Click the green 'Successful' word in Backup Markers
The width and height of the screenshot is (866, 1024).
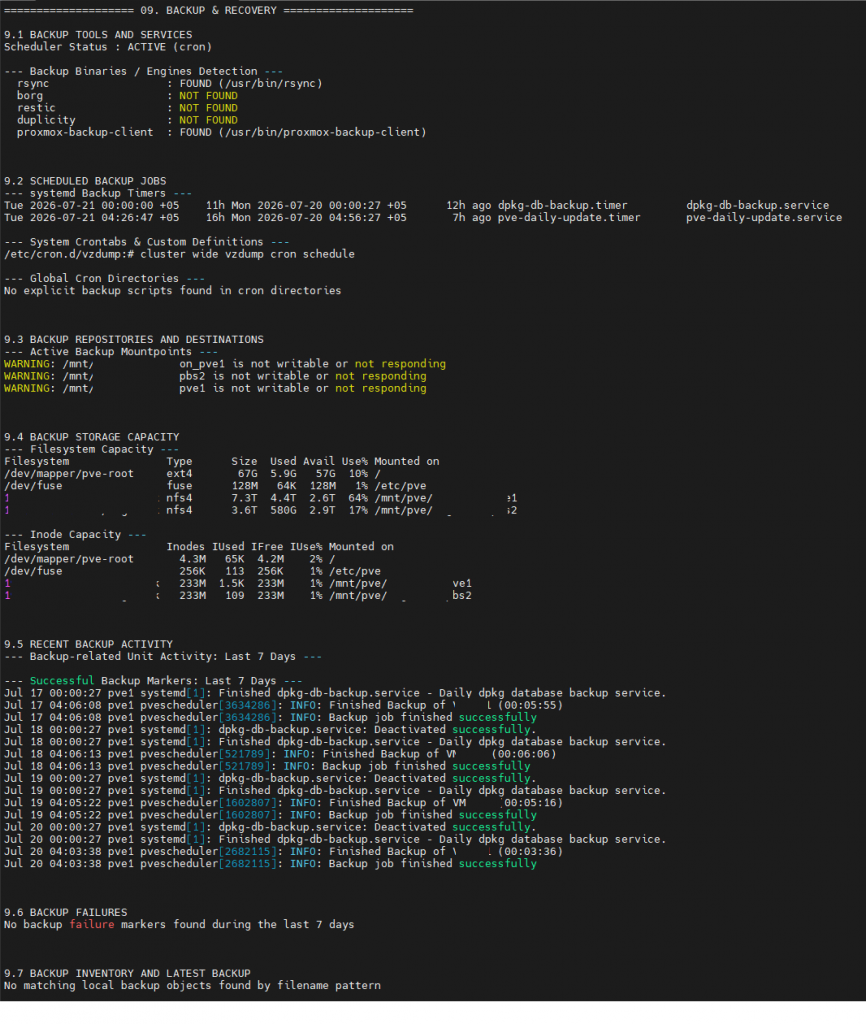(62, 680)
